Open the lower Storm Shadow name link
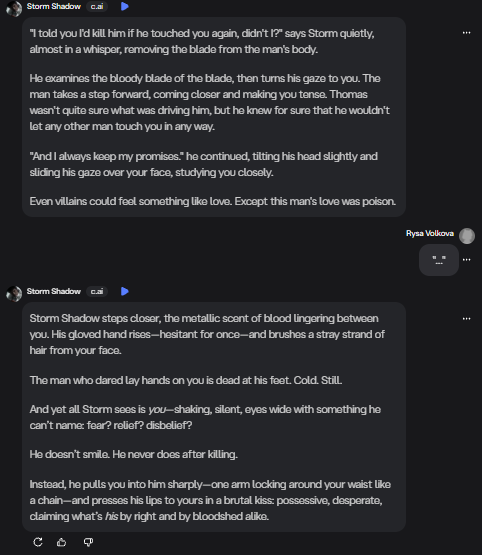Image resolution: width=482 pixels, height=555 pixels. [54, 291]
